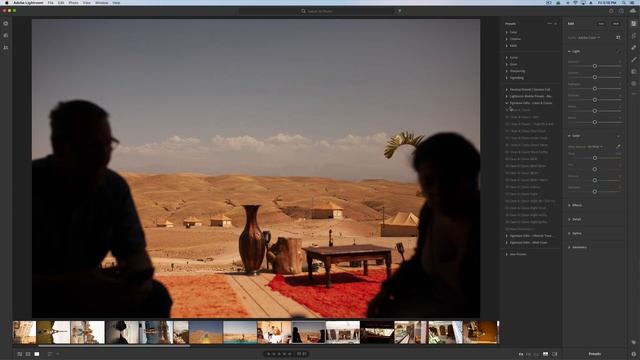
Task: Click the Auto button in Edit panel
Action: [x=601, y=24]
